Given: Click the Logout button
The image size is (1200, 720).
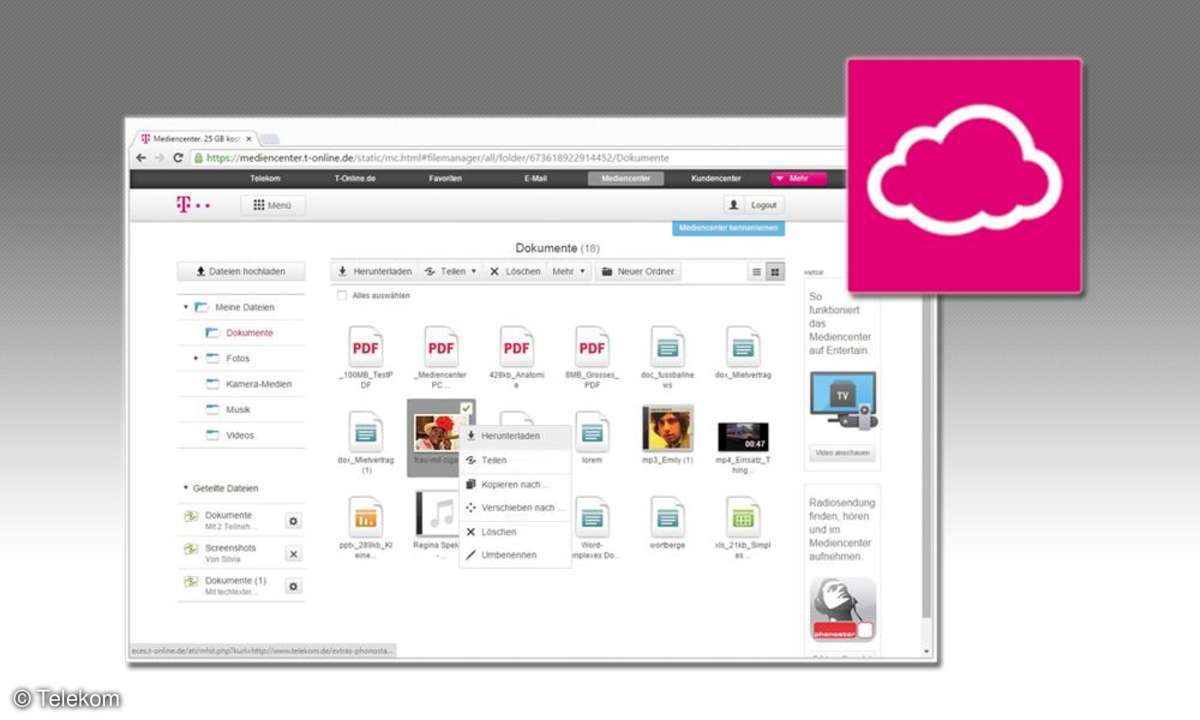Looking at the screenshot, I should (x=764, y=204).
